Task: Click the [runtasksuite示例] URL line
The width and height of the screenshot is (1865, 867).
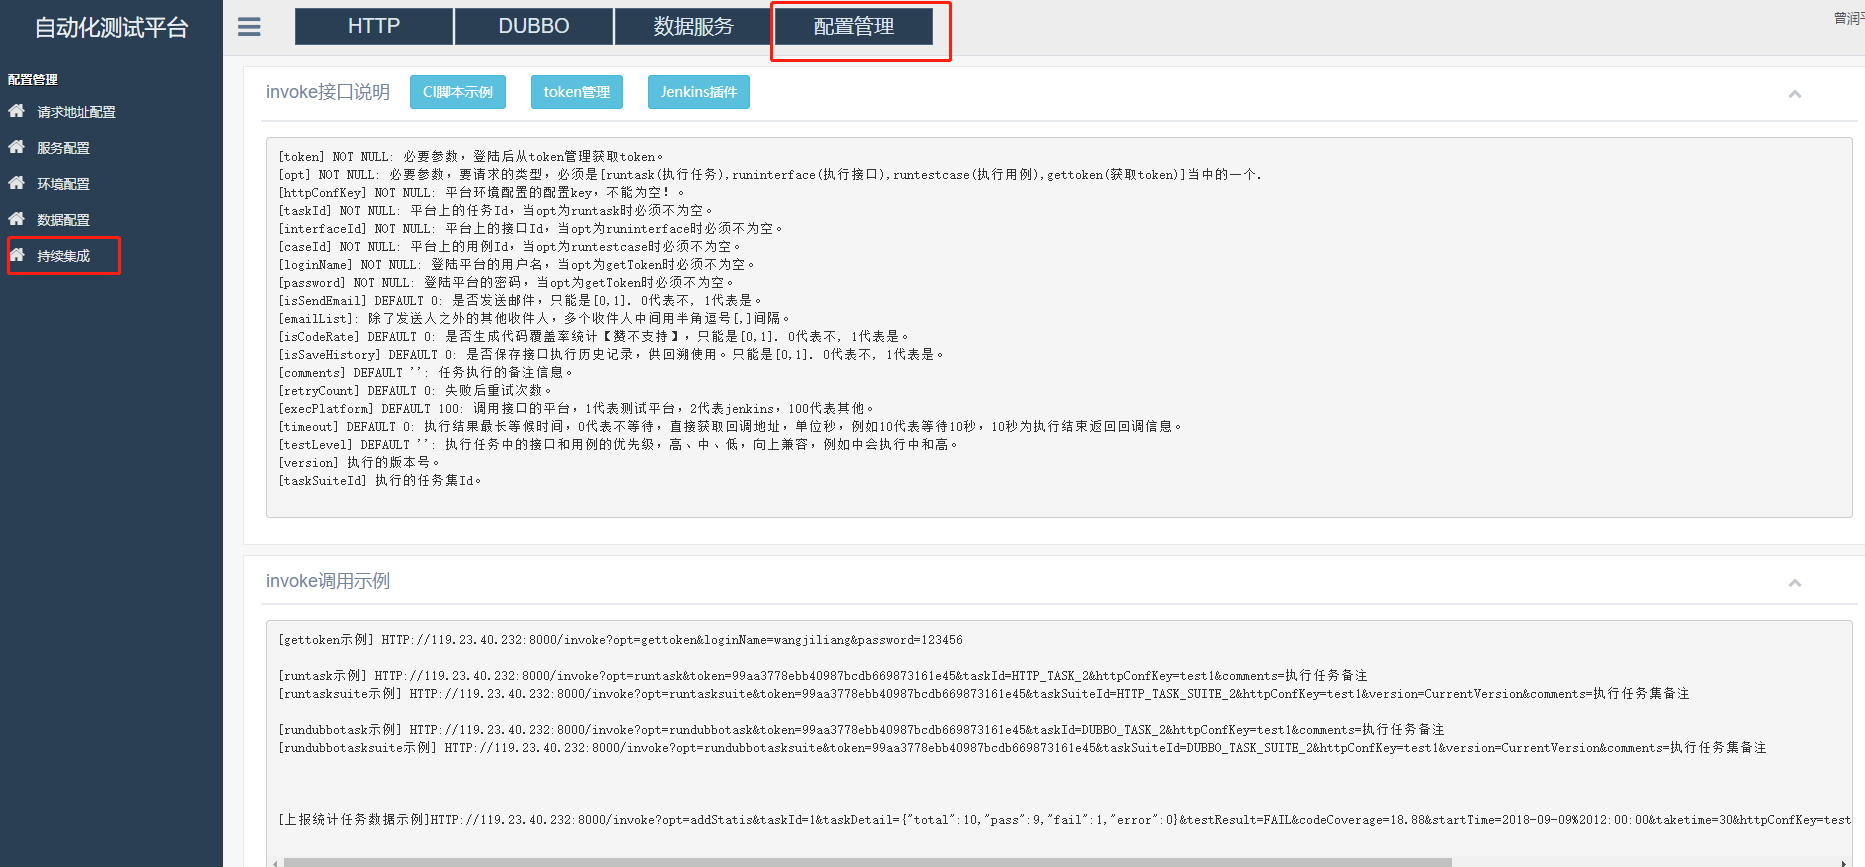Action: tap(984, 694)
